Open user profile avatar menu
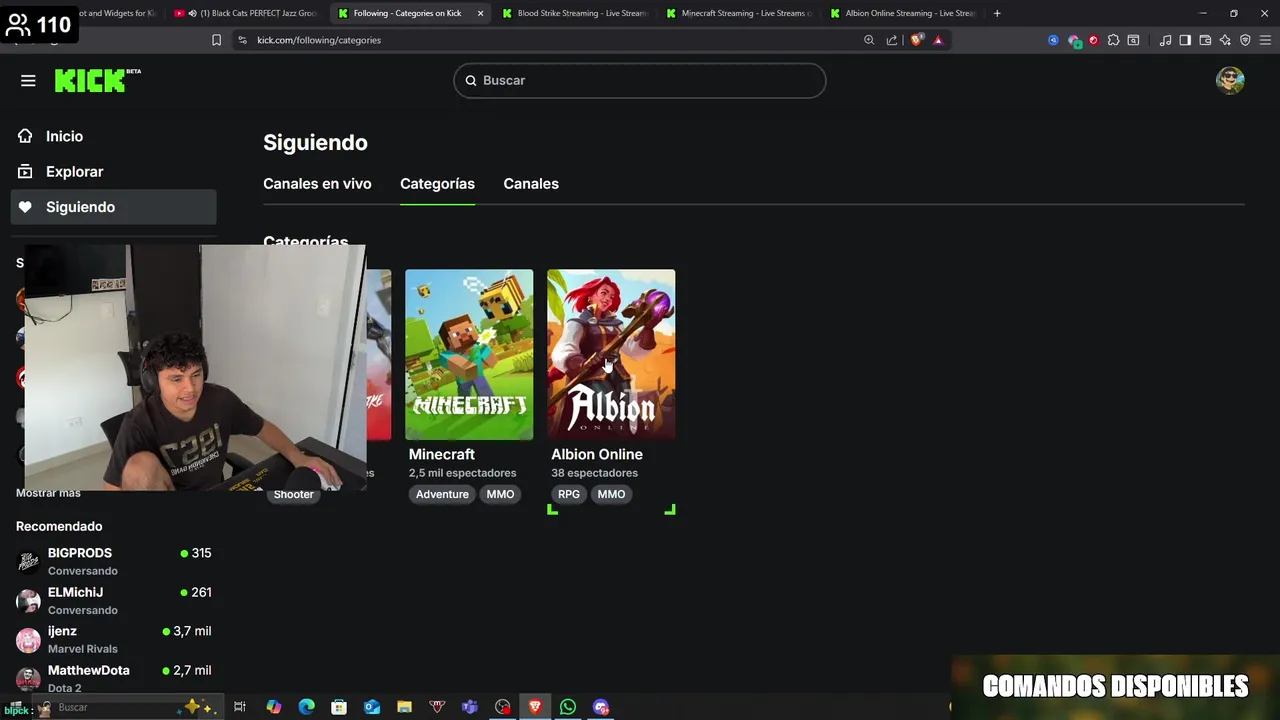1280x720 pixels. (x=1230, y=80)
